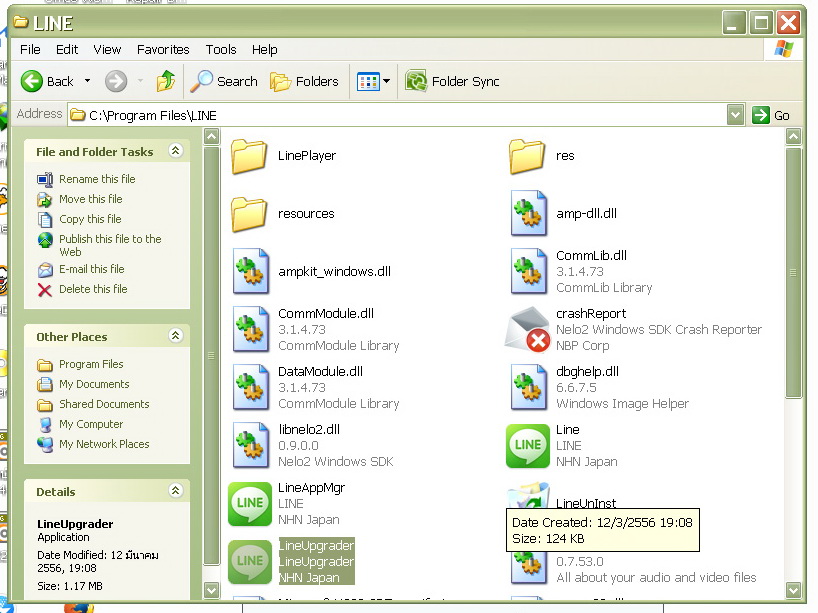818x613 pixels.
Task: Select DataModule.dll file icon
Action: [251, 387]
